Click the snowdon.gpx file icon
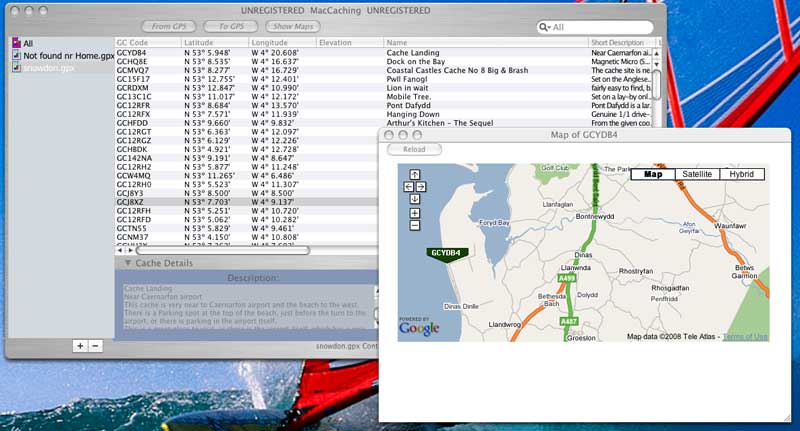The height and width of the screenshot is (431, 800). click(x=16, y=67)
